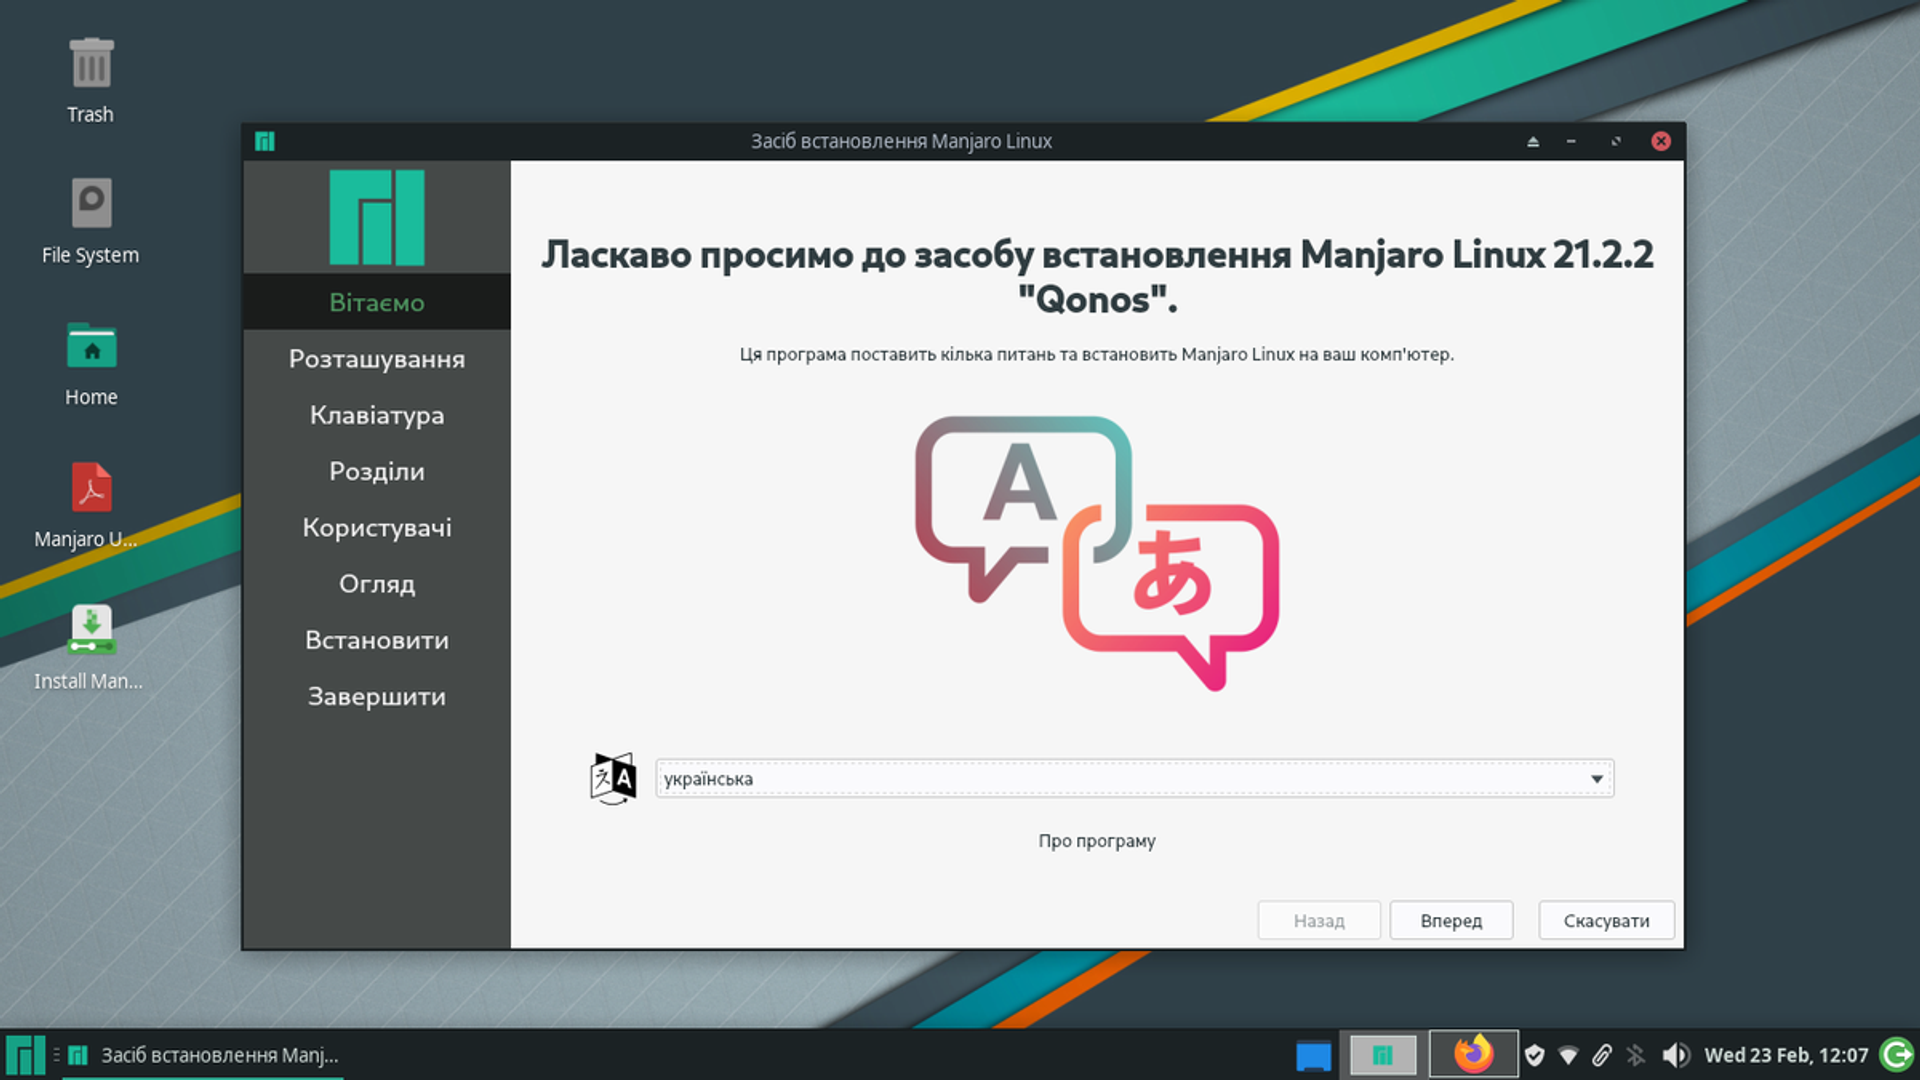The image size is (1920, 1080).
Task: Click the language translation icon beside the dropdown
Action: pyautogui.click(x=613, y=779)
